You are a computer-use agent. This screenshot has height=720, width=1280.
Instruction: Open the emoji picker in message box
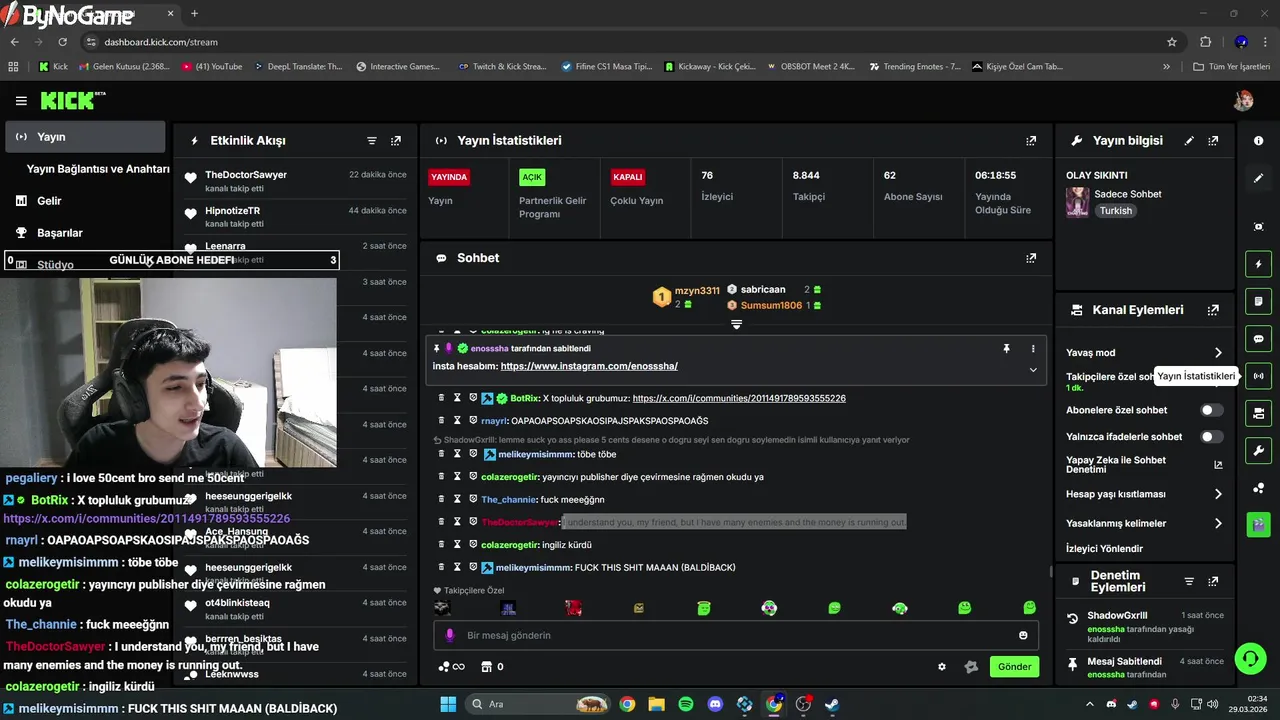[1023, 635]
